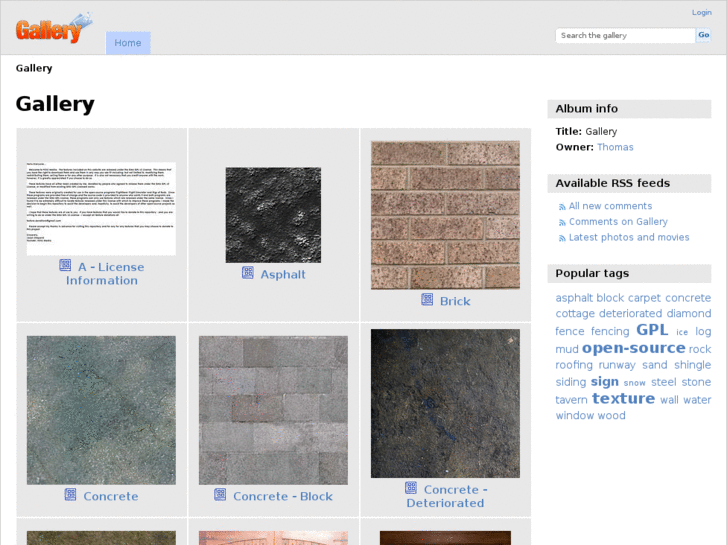
Task: Click album icon beside Asphalt
Action: [248, 273]
